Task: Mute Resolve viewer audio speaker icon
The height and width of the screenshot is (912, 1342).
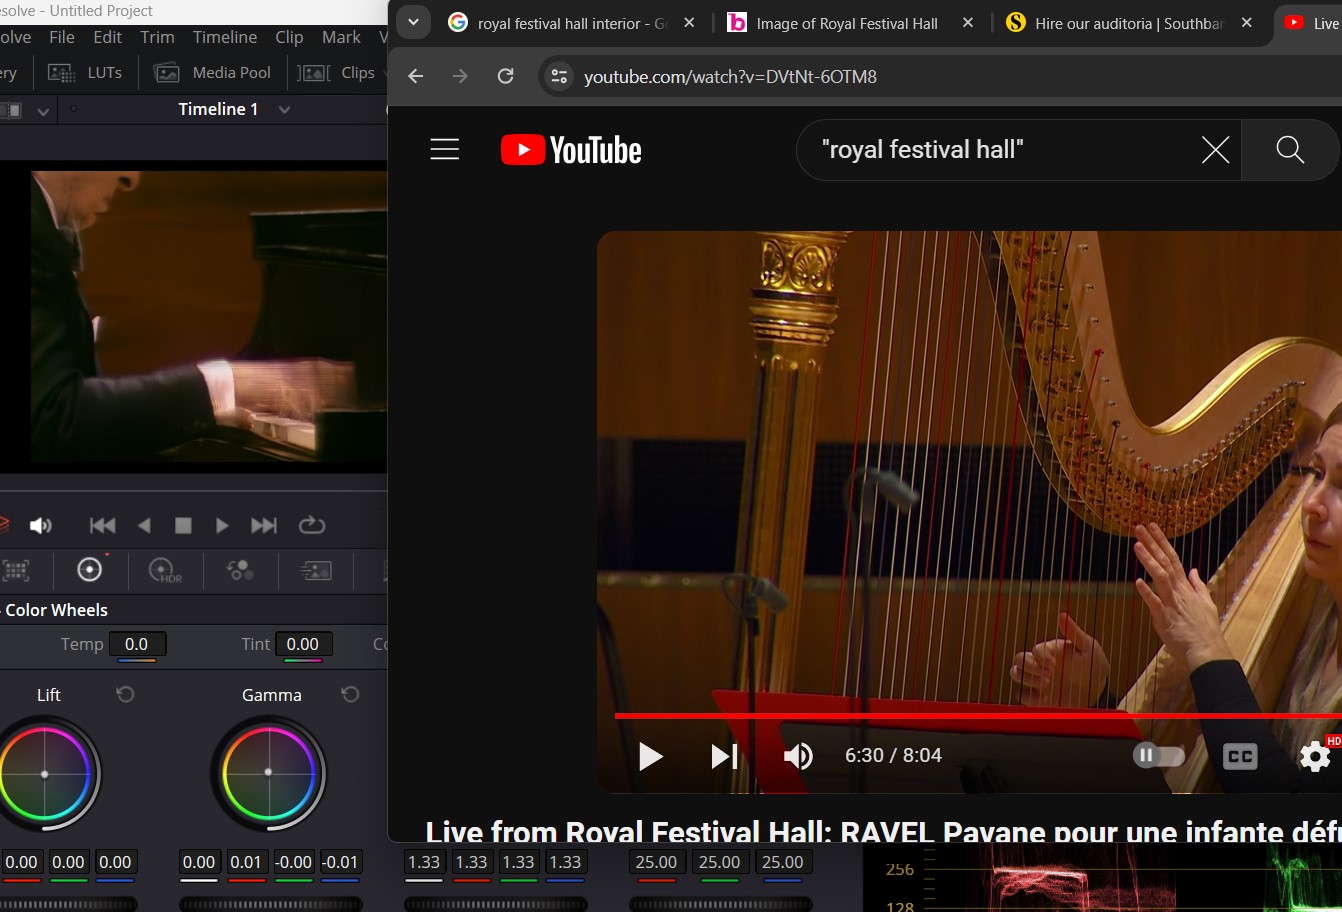Action: coord(41,525)
